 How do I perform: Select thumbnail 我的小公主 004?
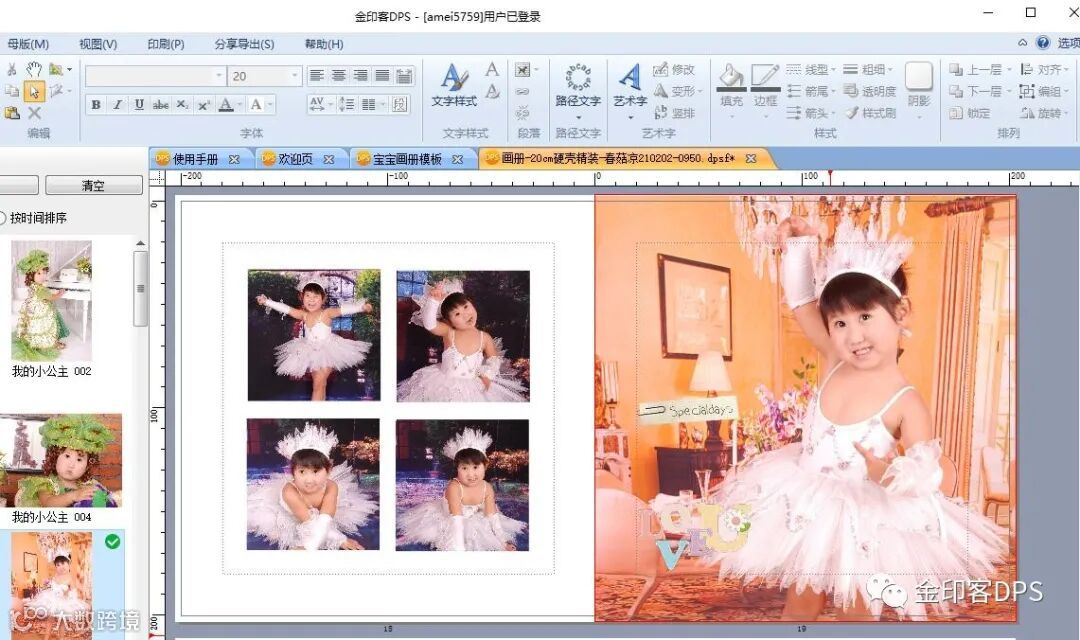pyautogui.click(x=61, y=460)
